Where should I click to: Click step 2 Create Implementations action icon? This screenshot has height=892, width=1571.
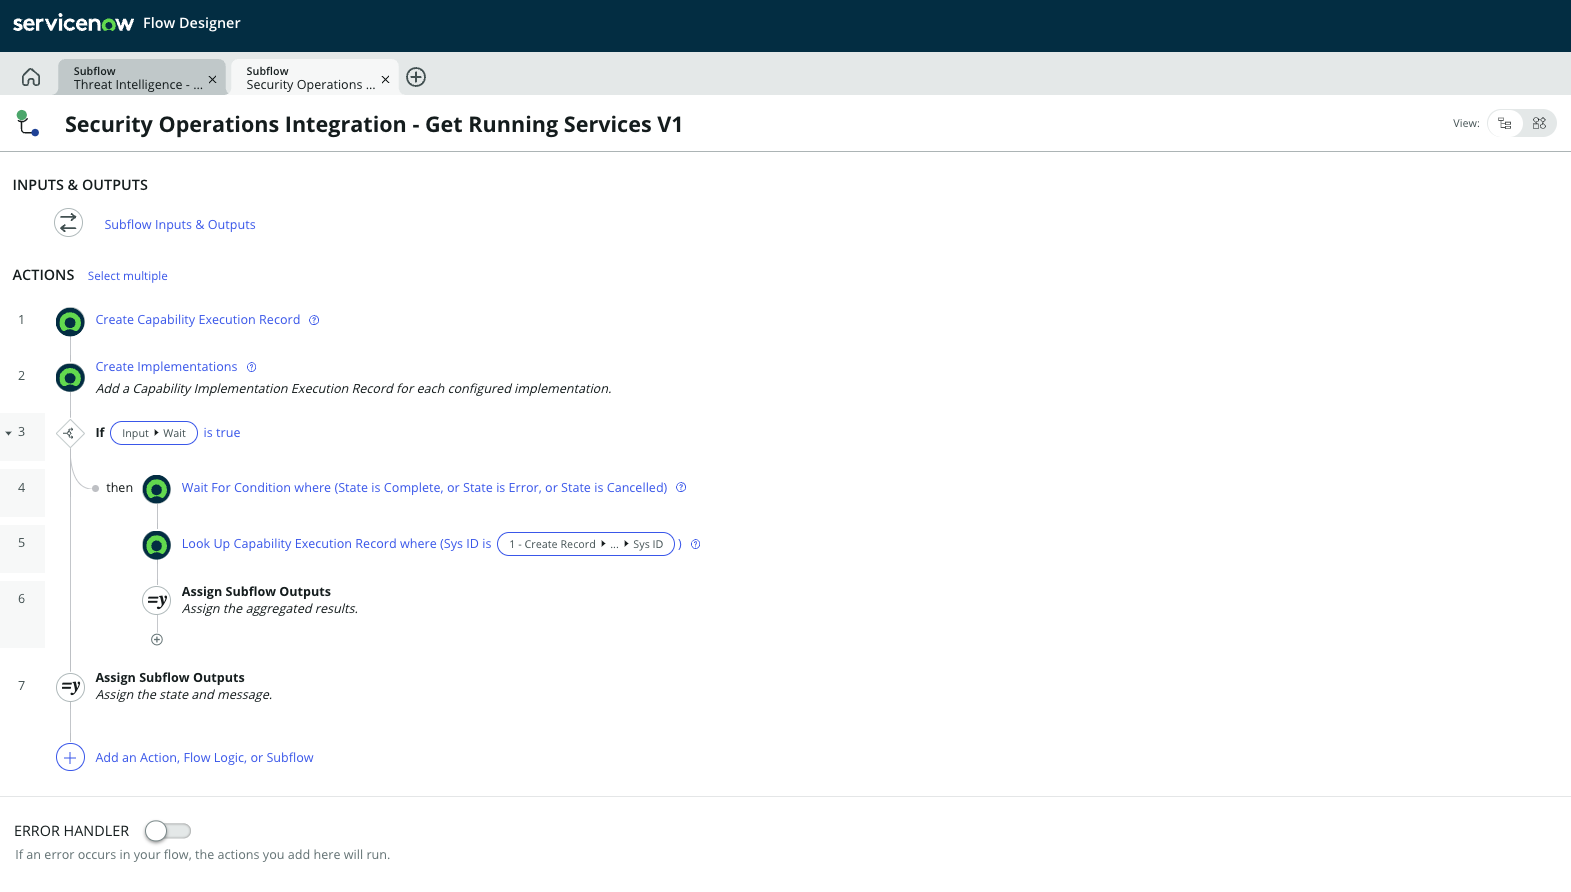coord(70,378)
